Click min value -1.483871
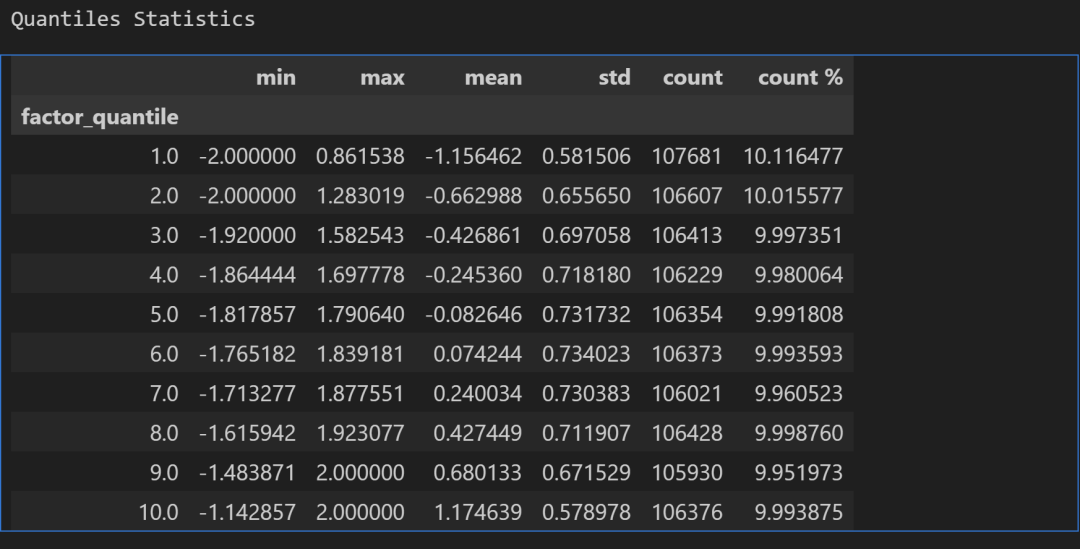 click(x=247, y=473)
